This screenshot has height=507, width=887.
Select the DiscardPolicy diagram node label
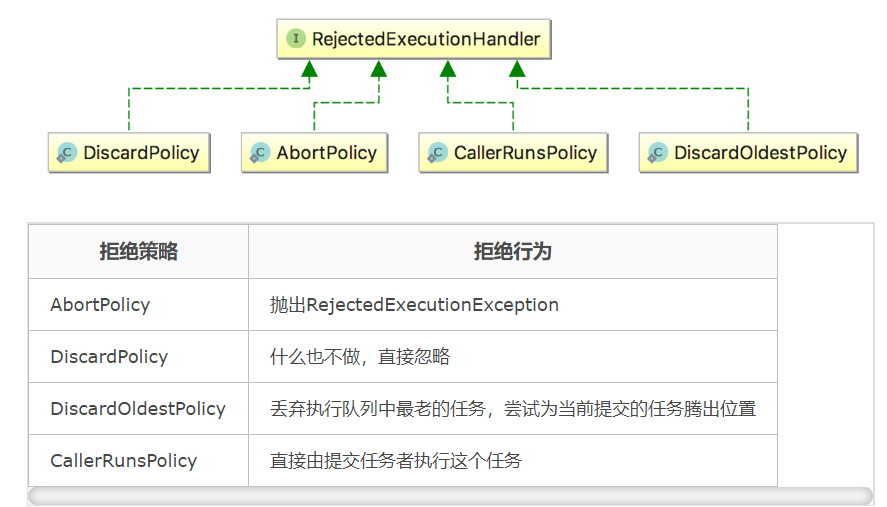click(141, 153)
